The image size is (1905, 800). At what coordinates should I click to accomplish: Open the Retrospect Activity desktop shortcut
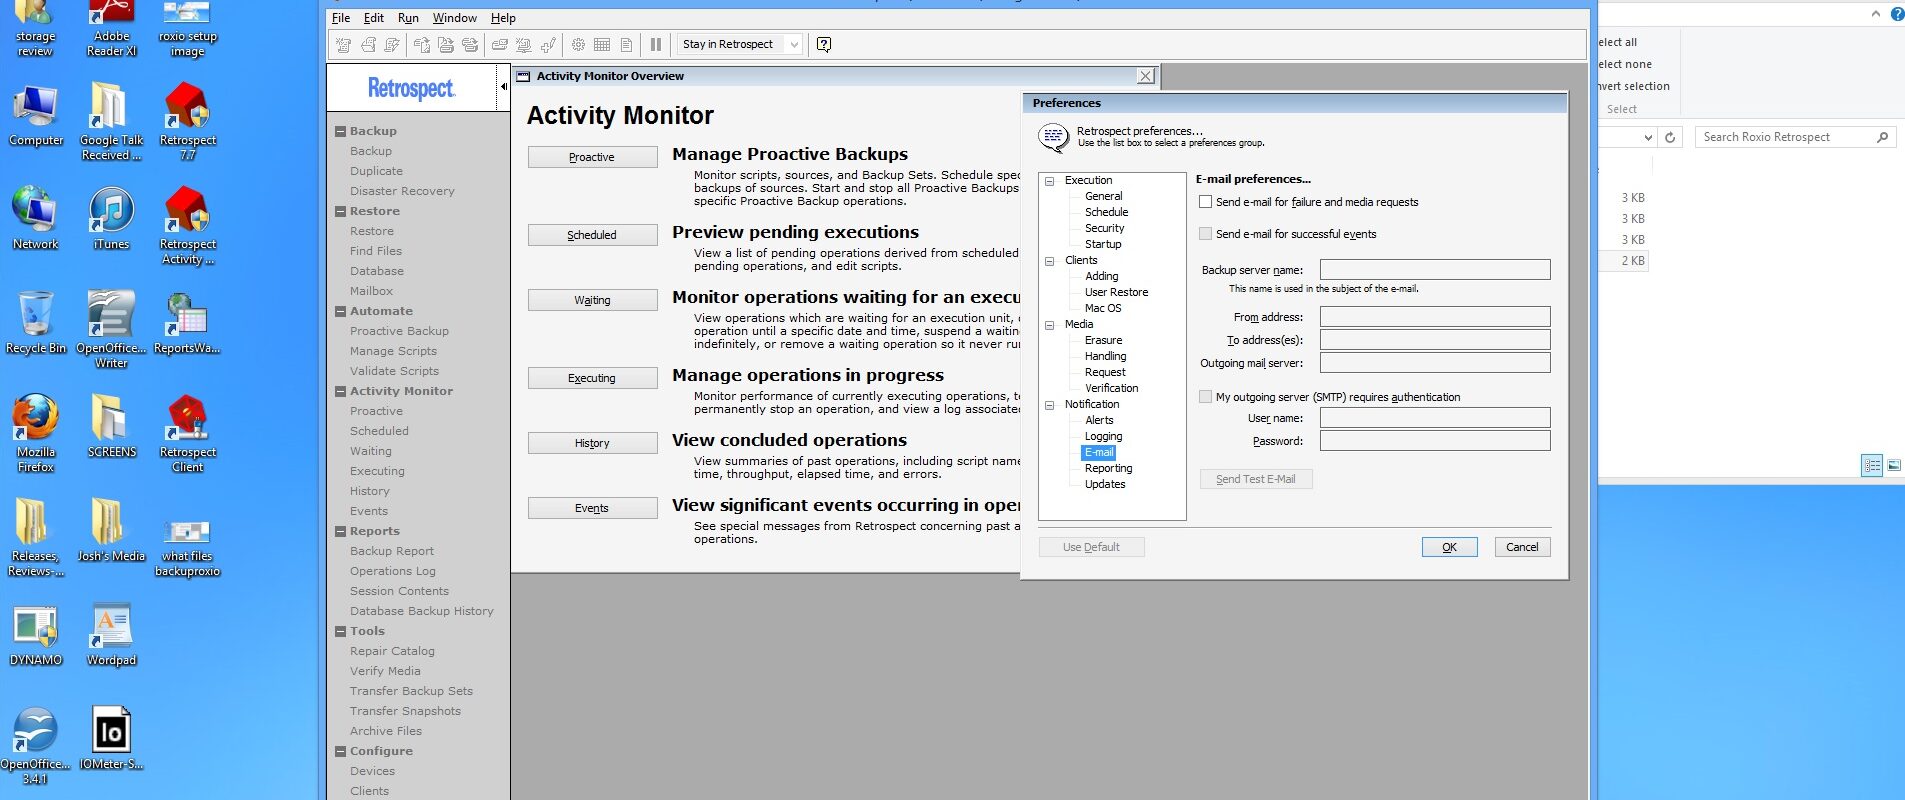click(x=187, y=225)
